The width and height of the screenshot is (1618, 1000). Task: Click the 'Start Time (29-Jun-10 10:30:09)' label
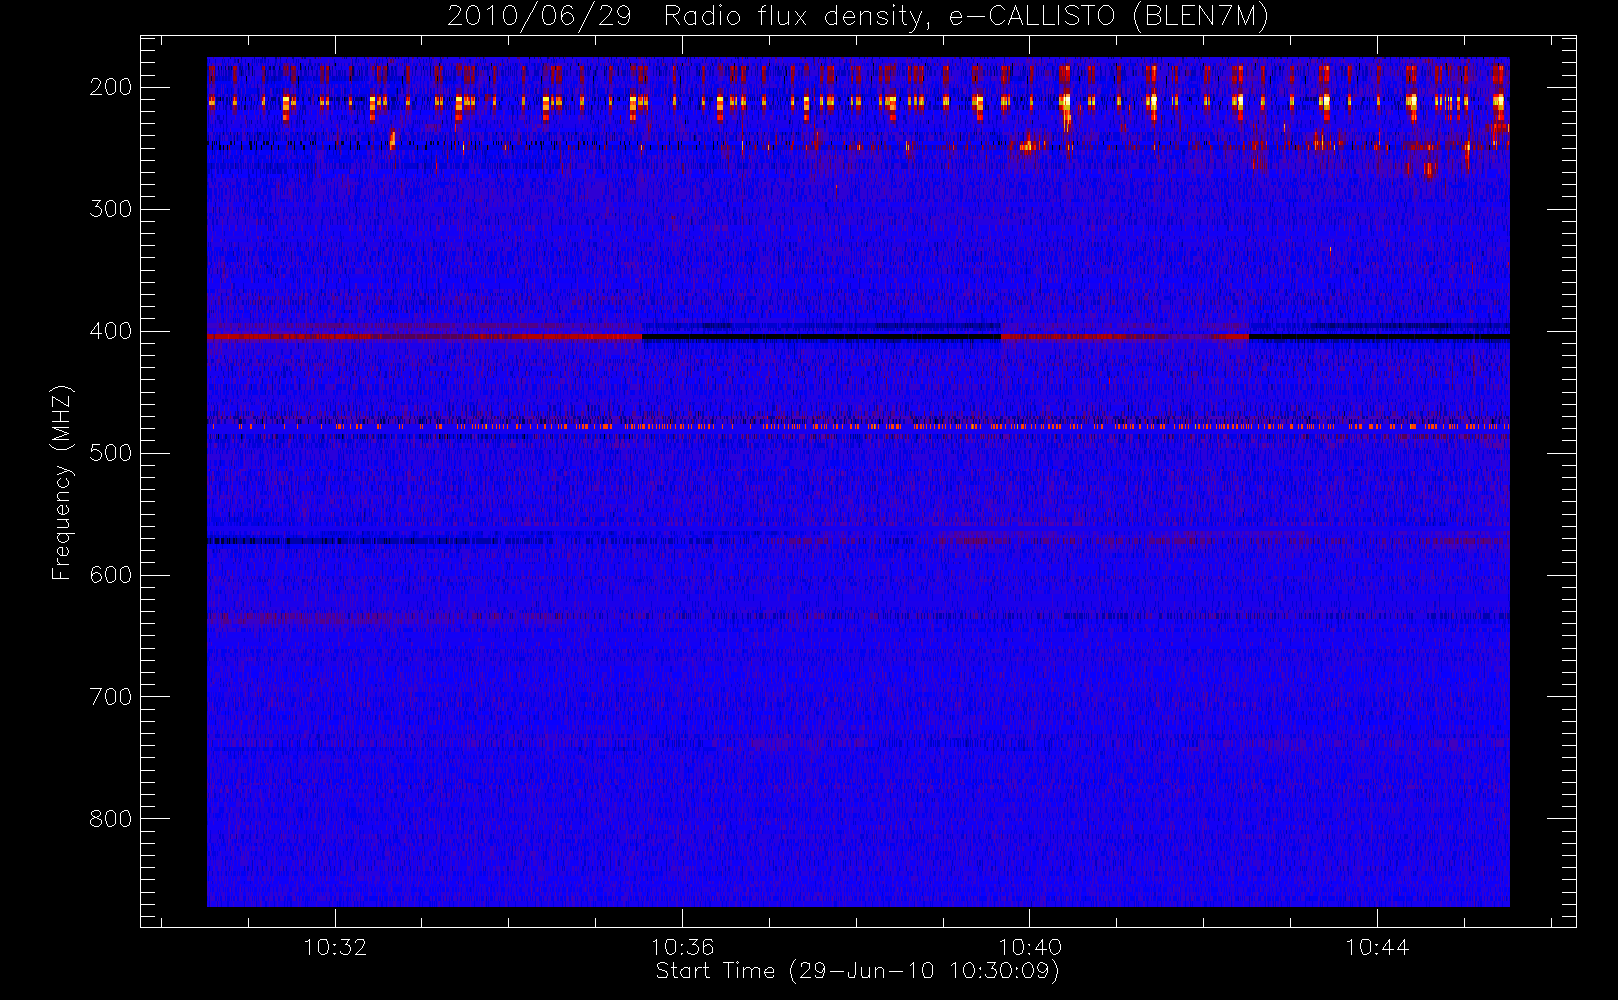point(858,971)
